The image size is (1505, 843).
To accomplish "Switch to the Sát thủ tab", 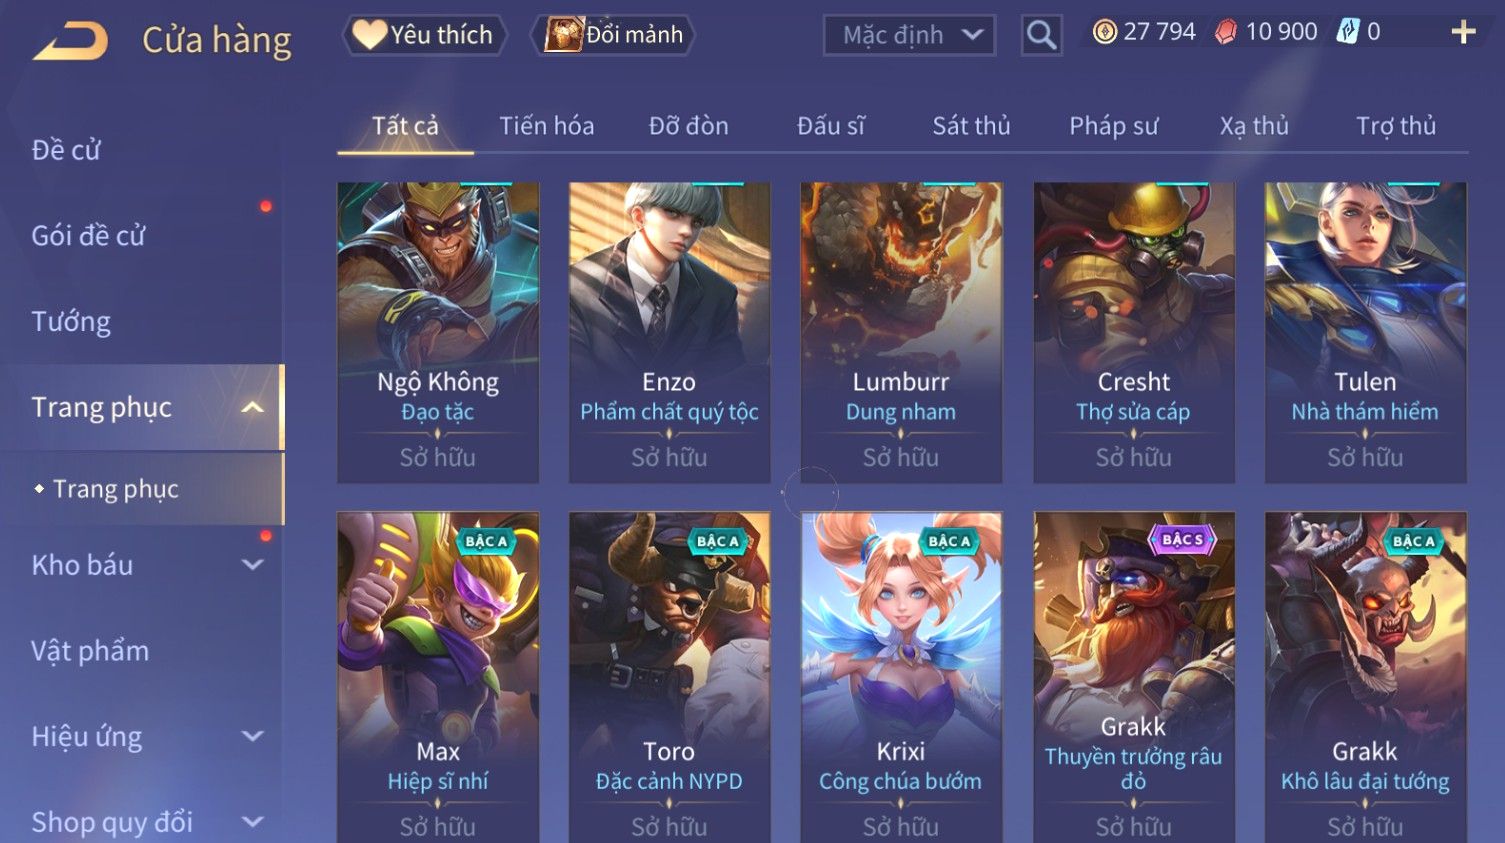I will tap(971, 126).
